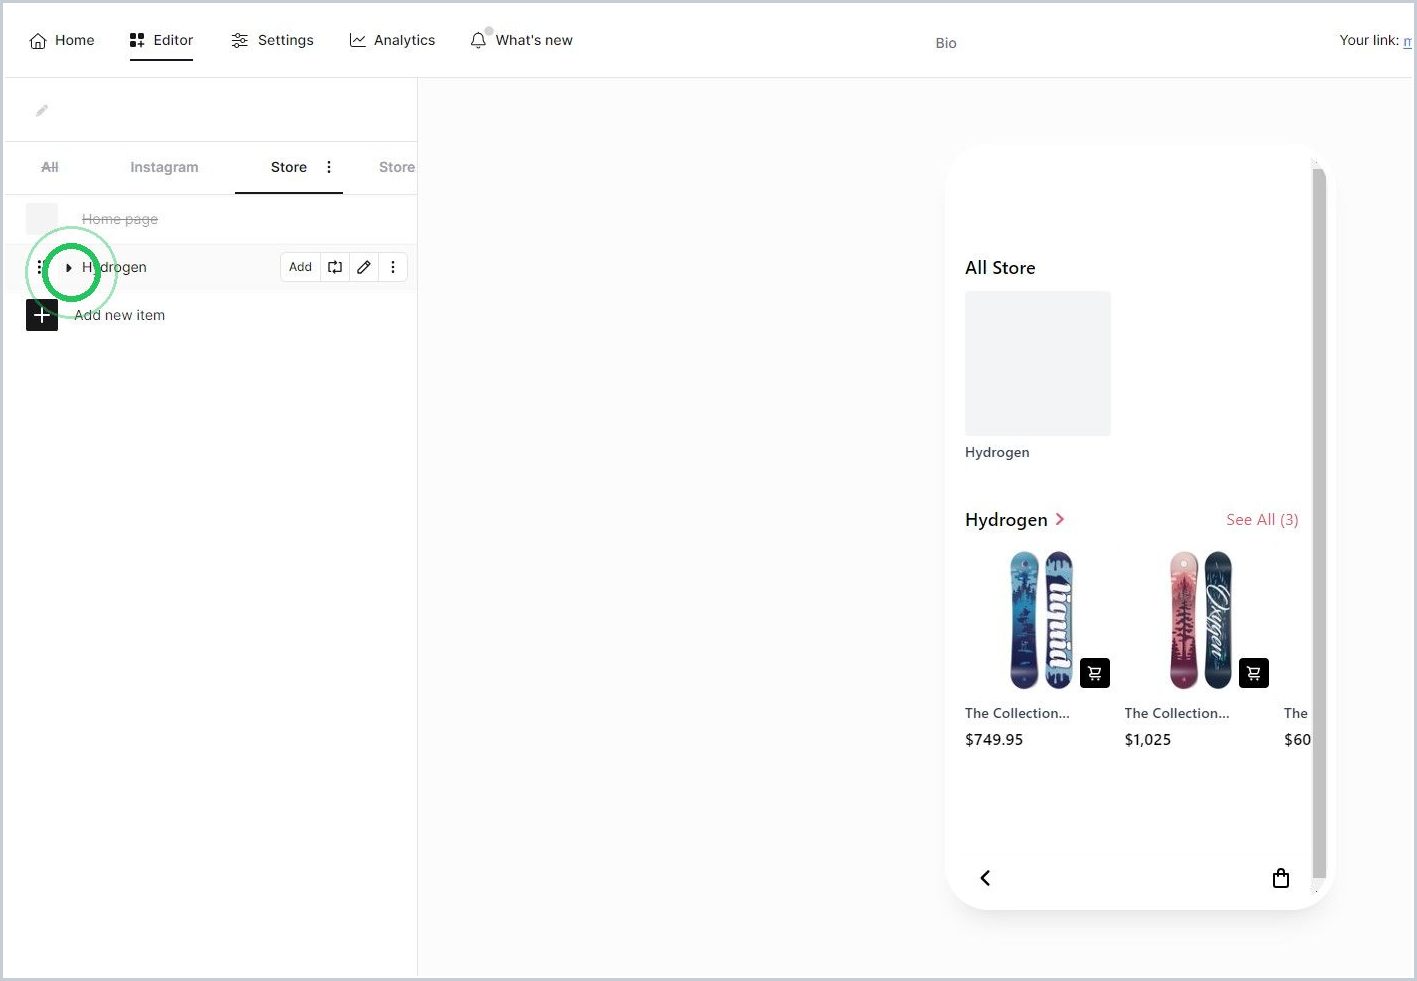
Task: Click the pencil icon above the tabs
Action: coord(42,110)
